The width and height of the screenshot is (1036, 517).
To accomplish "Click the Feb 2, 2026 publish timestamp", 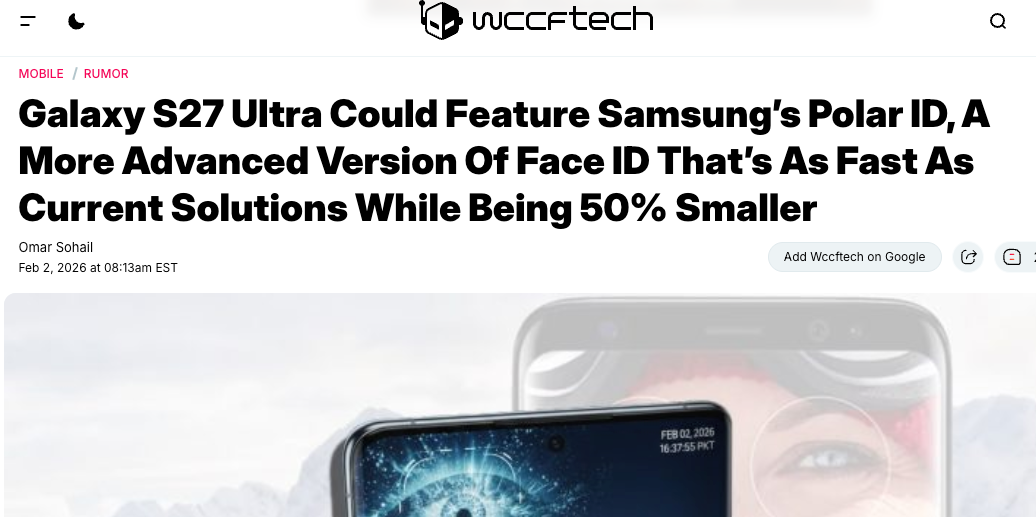I will [98, 268].
